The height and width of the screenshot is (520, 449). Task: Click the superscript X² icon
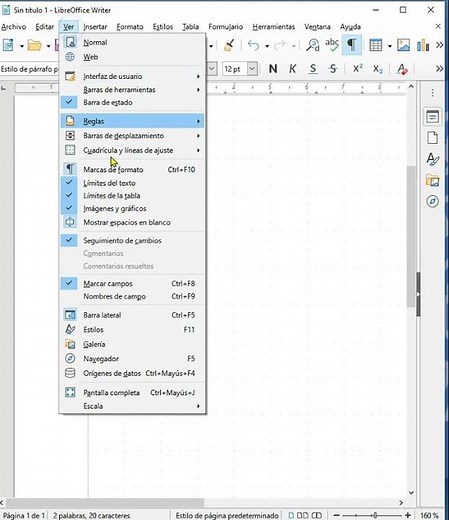tap(358, 69)
